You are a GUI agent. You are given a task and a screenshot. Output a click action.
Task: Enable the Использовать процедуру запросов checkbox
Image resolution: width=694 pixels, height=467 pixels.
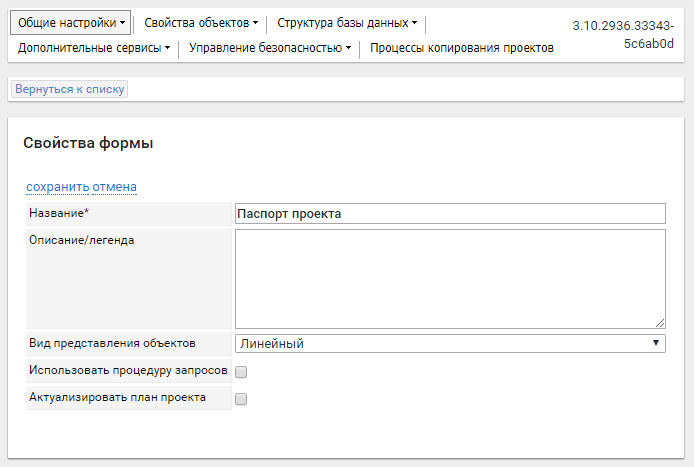241,372
